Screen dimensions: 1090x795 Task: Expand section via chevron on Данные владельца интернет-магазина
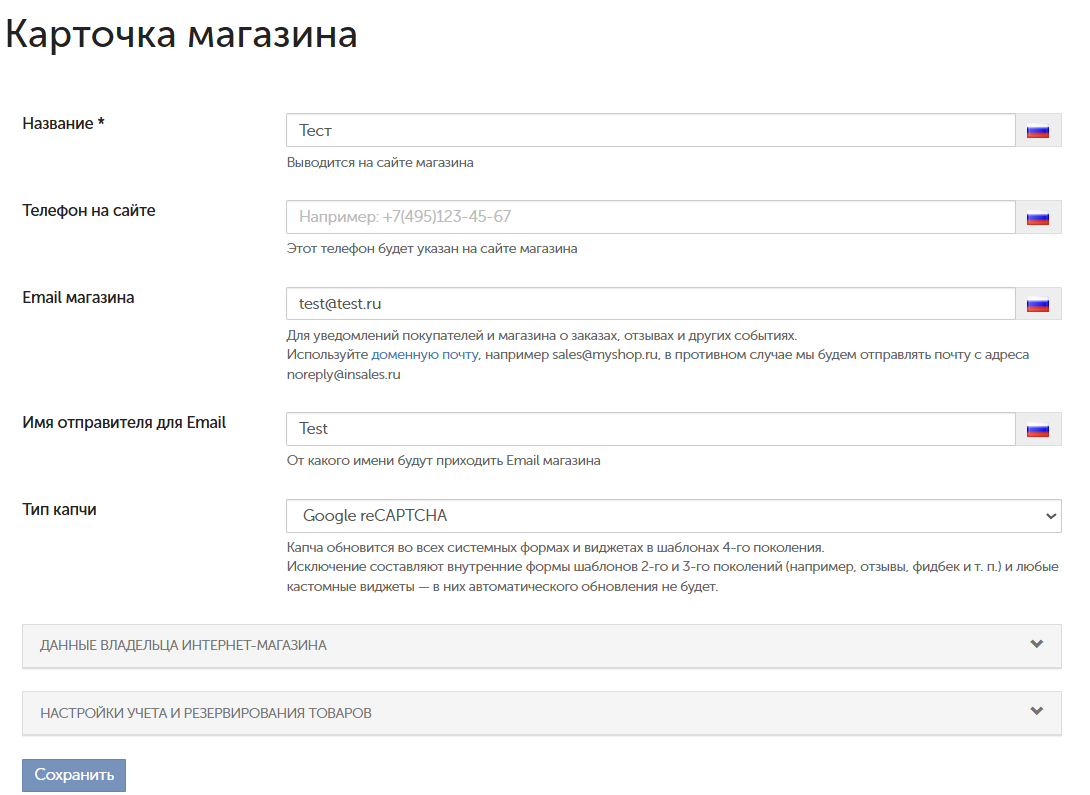point(1036,644)
